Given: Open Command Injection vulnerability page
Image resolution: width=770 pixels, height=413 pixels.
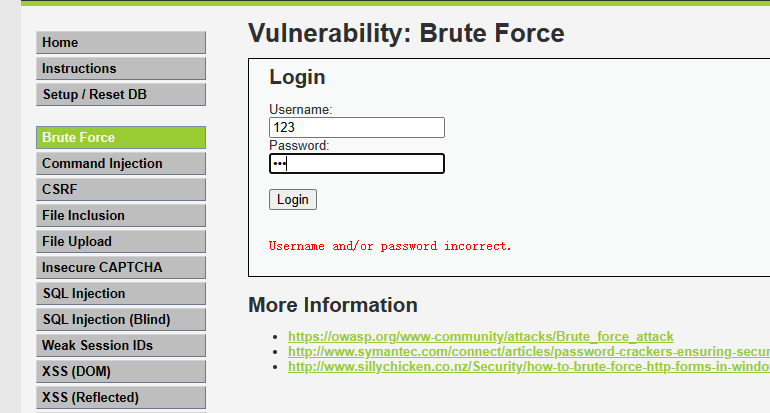Looking at the screenshot, I should (x=120, y=164).
